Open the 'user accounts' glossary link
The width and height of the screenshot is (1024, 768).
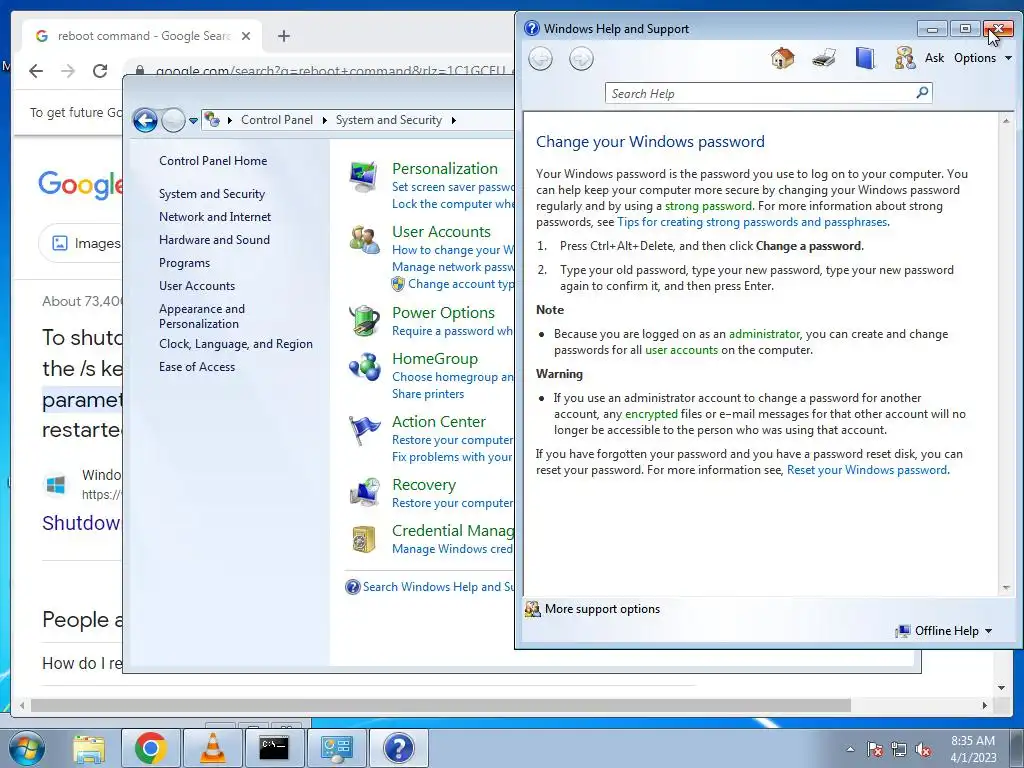(x=681, y=350)
